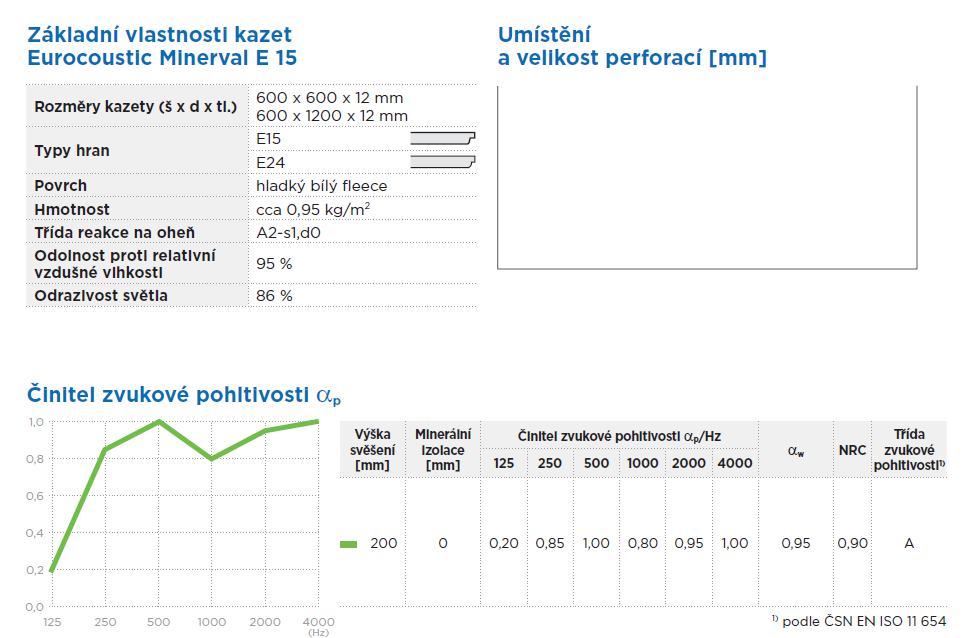Click the '125' frequency column header in table
The width and height of the screenshot is (971, 638).
[x=503, y=463]
